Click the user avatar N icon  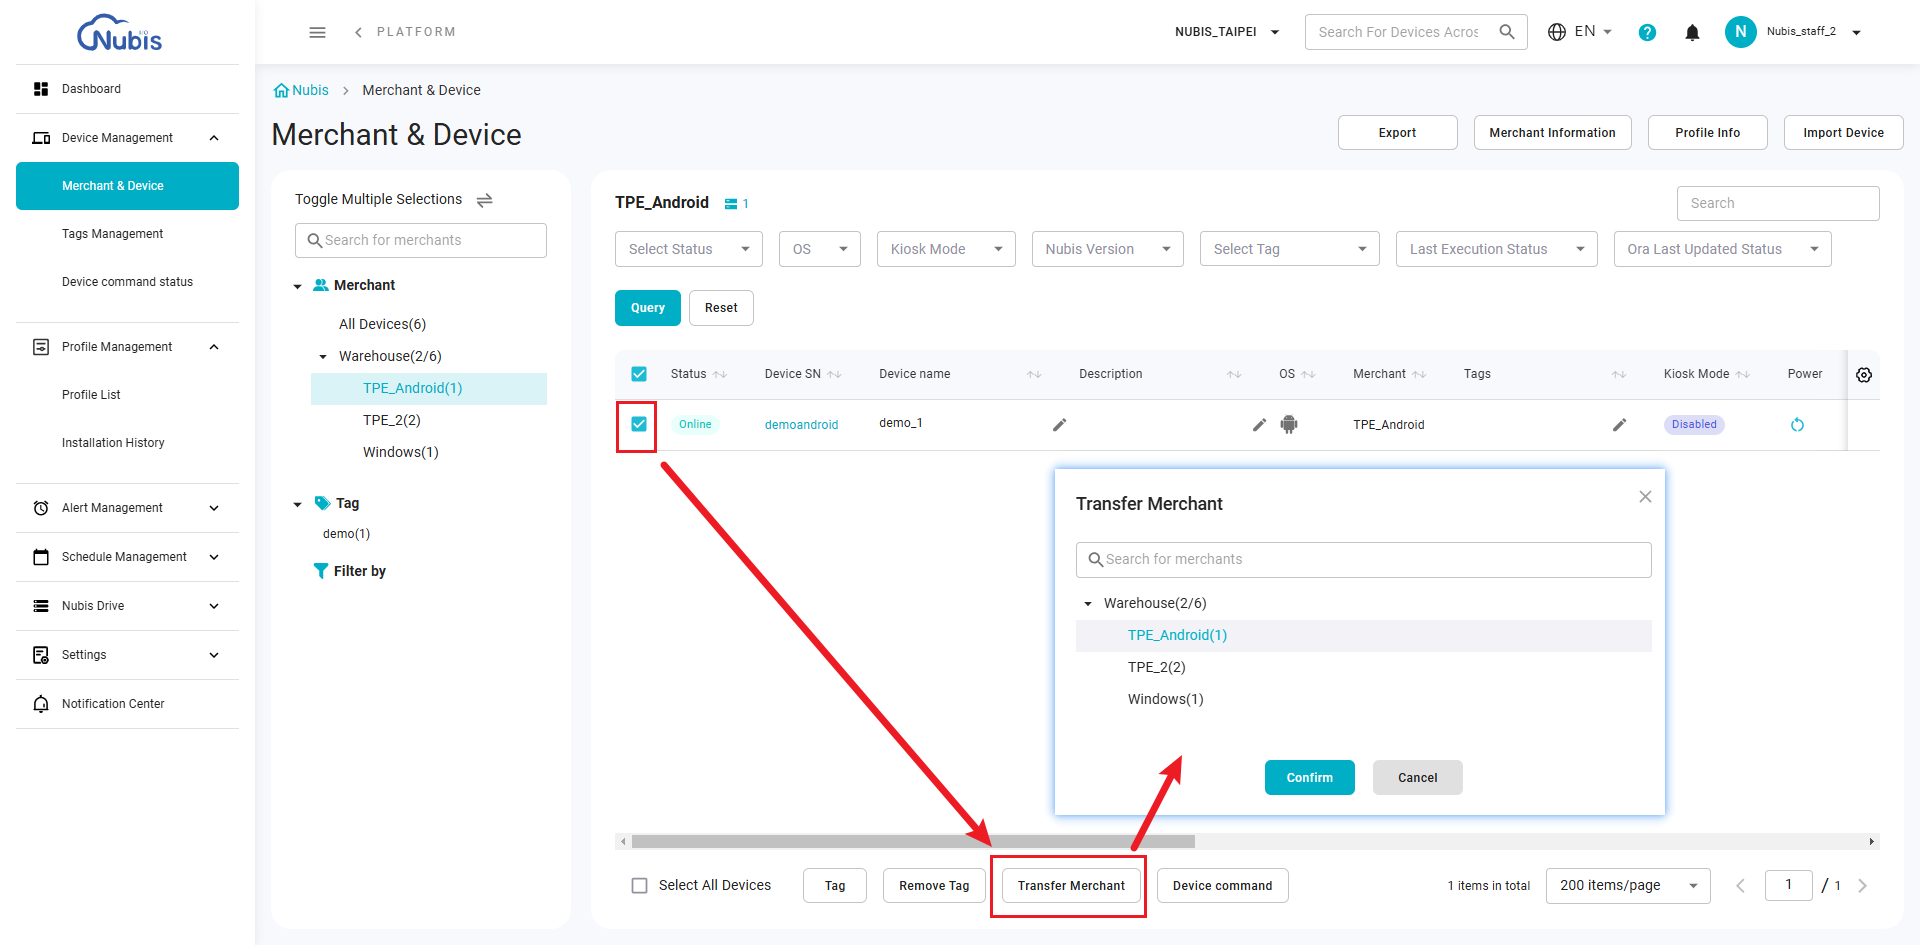pos(1740,32)
